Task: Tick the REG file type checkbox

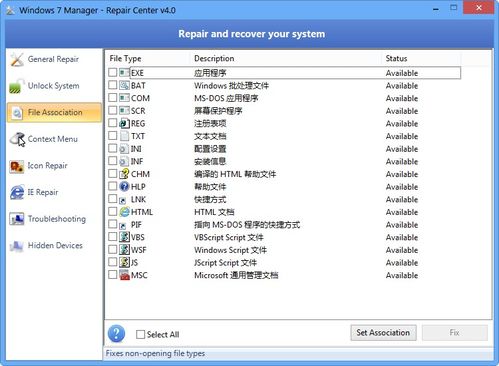Action: coord(113,123)
